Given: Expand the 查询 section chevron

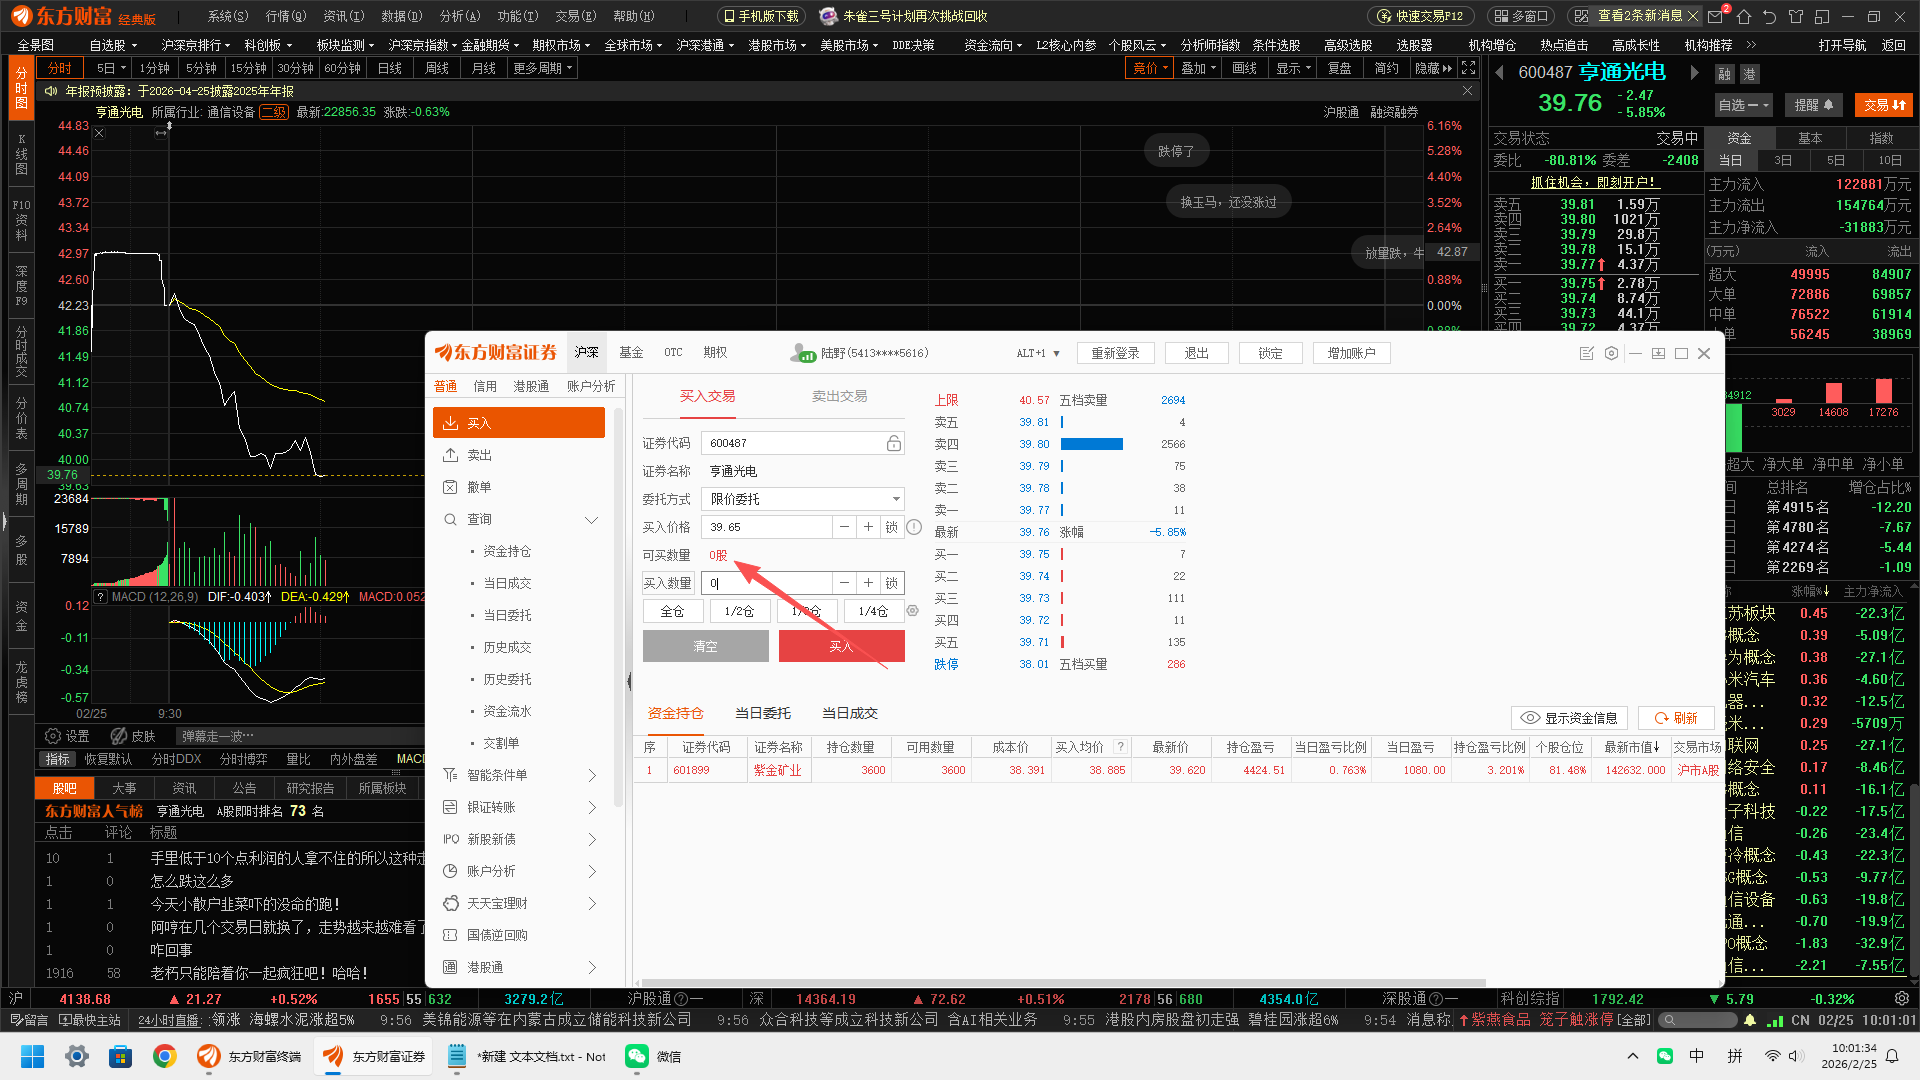Looking at the screenshot, I should click(591, 519).
